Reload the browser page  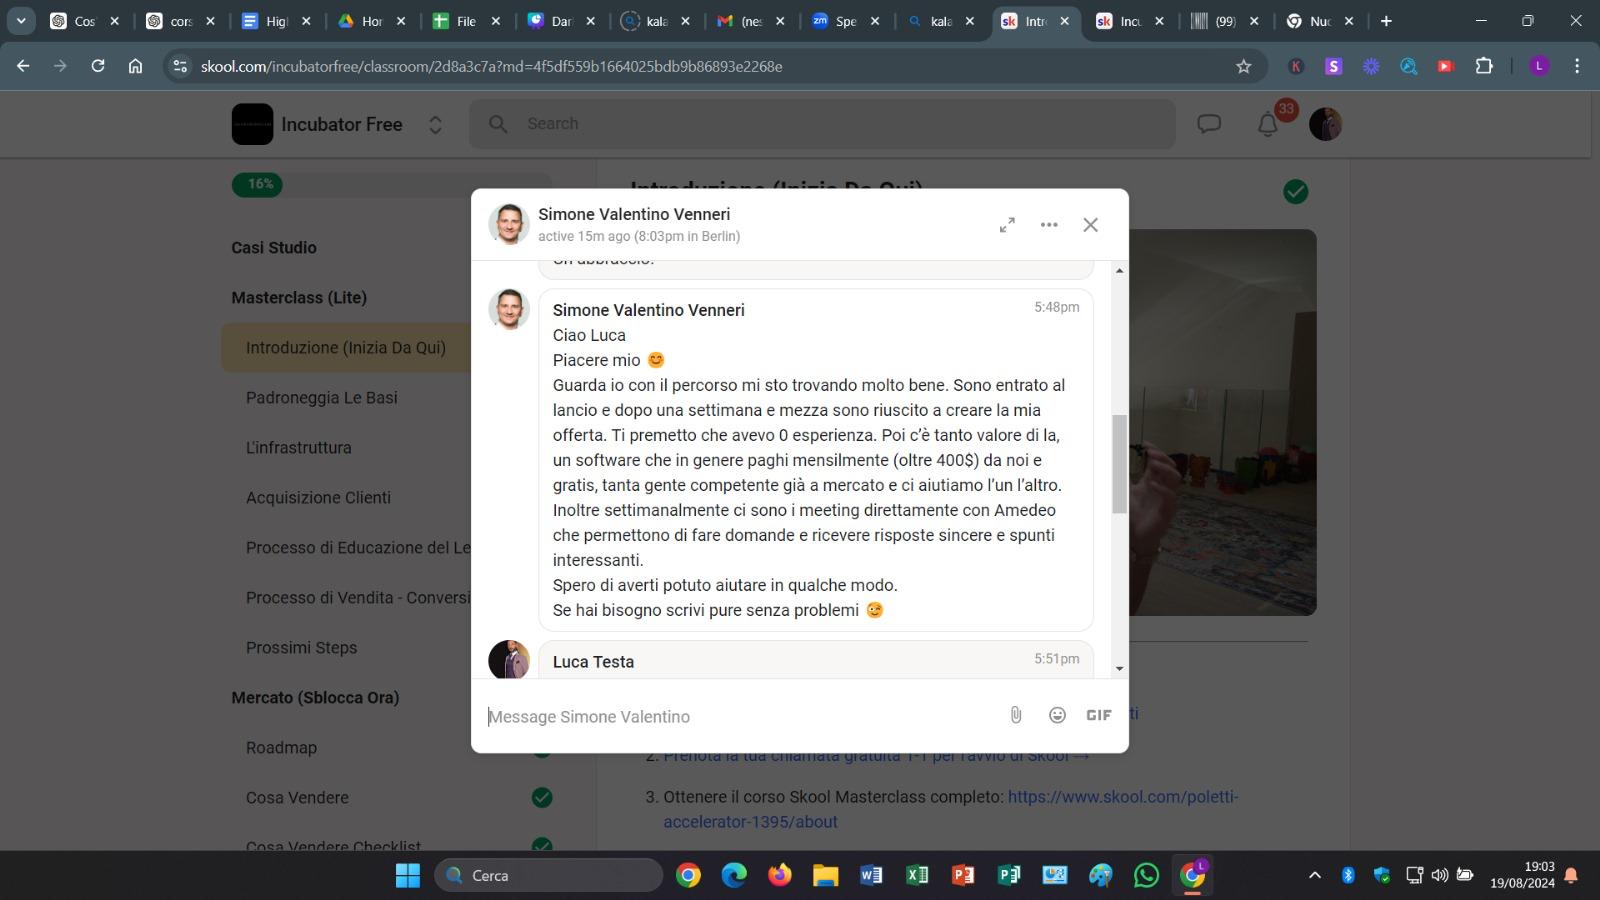98,66
